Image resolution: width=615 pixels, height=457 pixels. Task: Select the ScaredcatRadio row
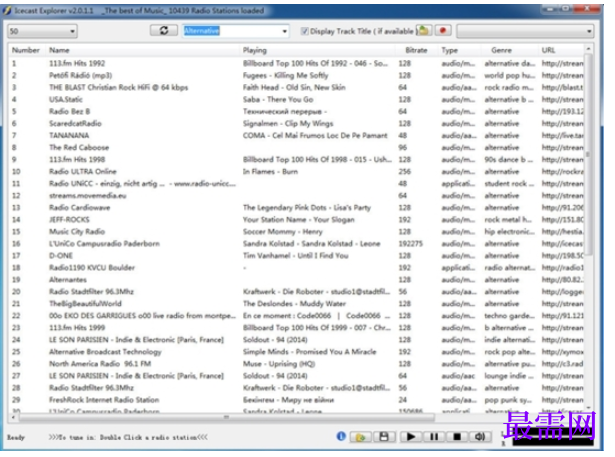(x=296, y=123)
